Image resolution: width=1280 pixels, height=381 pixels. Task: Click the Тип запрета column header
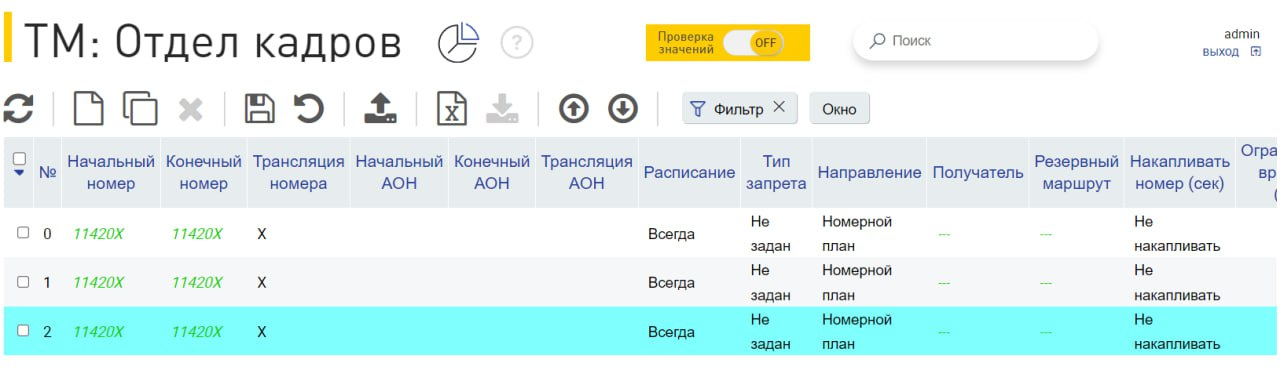point(775,172)
